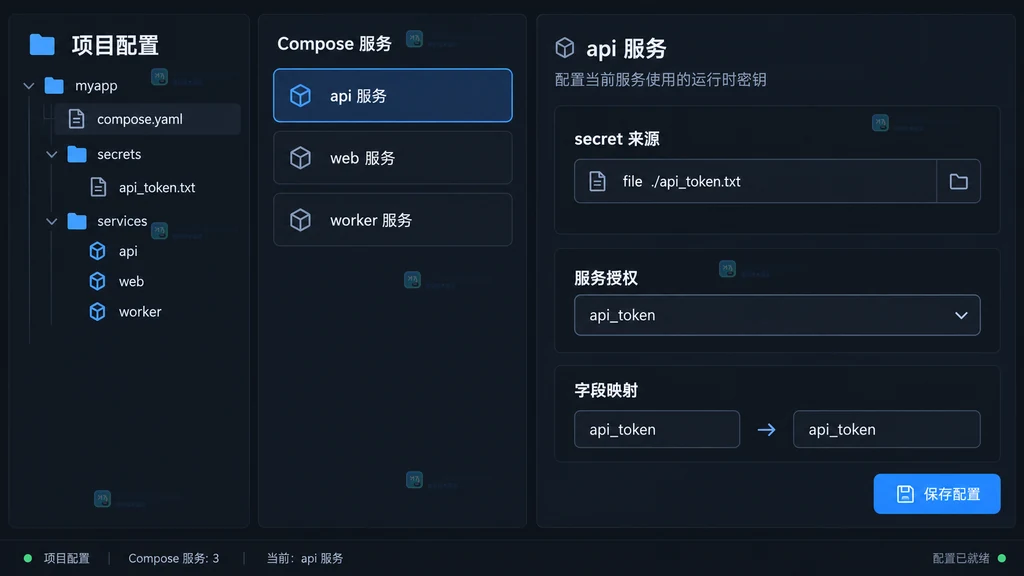Image resolution: width=1024 pixels, height=576 pixels.
Task: Click the cube icon on worker 服务 card
Action: [x=300, y=219]
